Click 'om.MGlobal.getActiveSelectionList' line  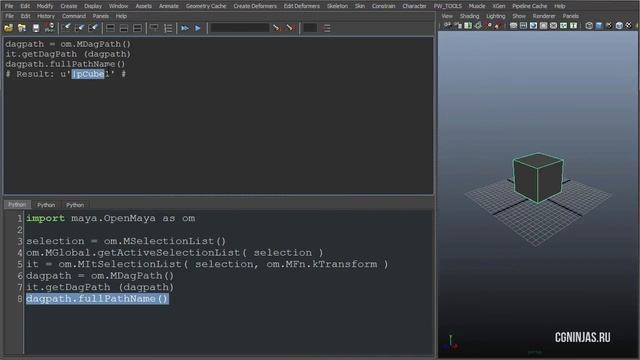click(x=175, y=253)
